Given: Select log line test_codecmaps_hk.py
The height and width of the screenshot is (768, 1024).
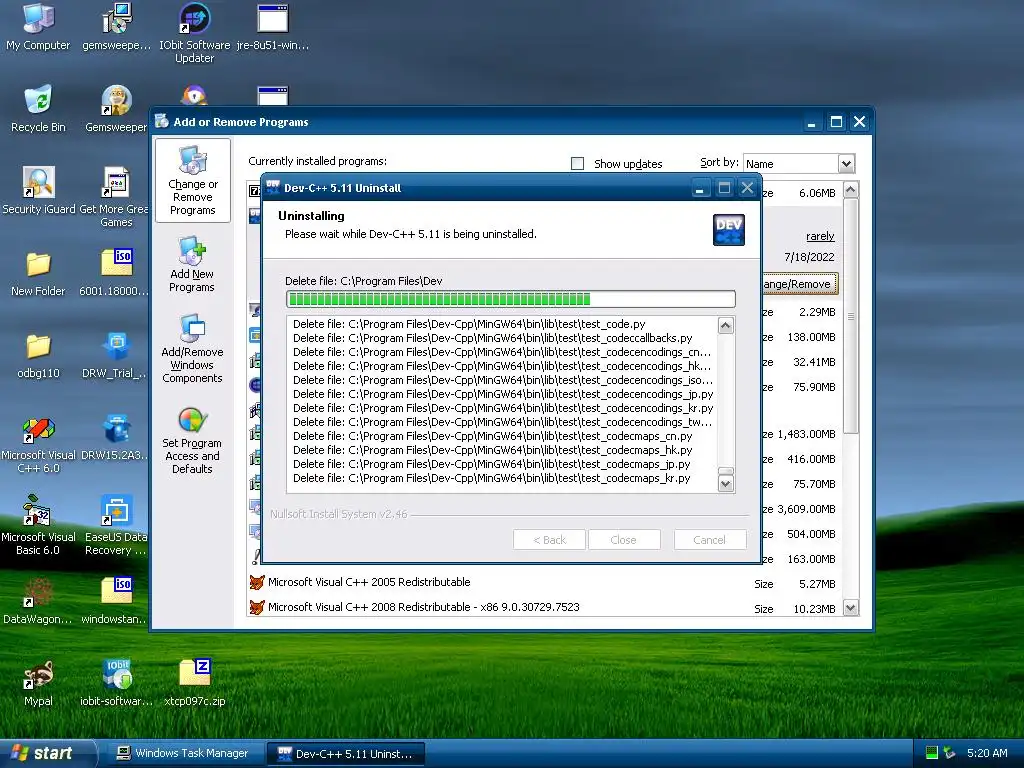Looking at the screenshot, I should coord(492,450).
